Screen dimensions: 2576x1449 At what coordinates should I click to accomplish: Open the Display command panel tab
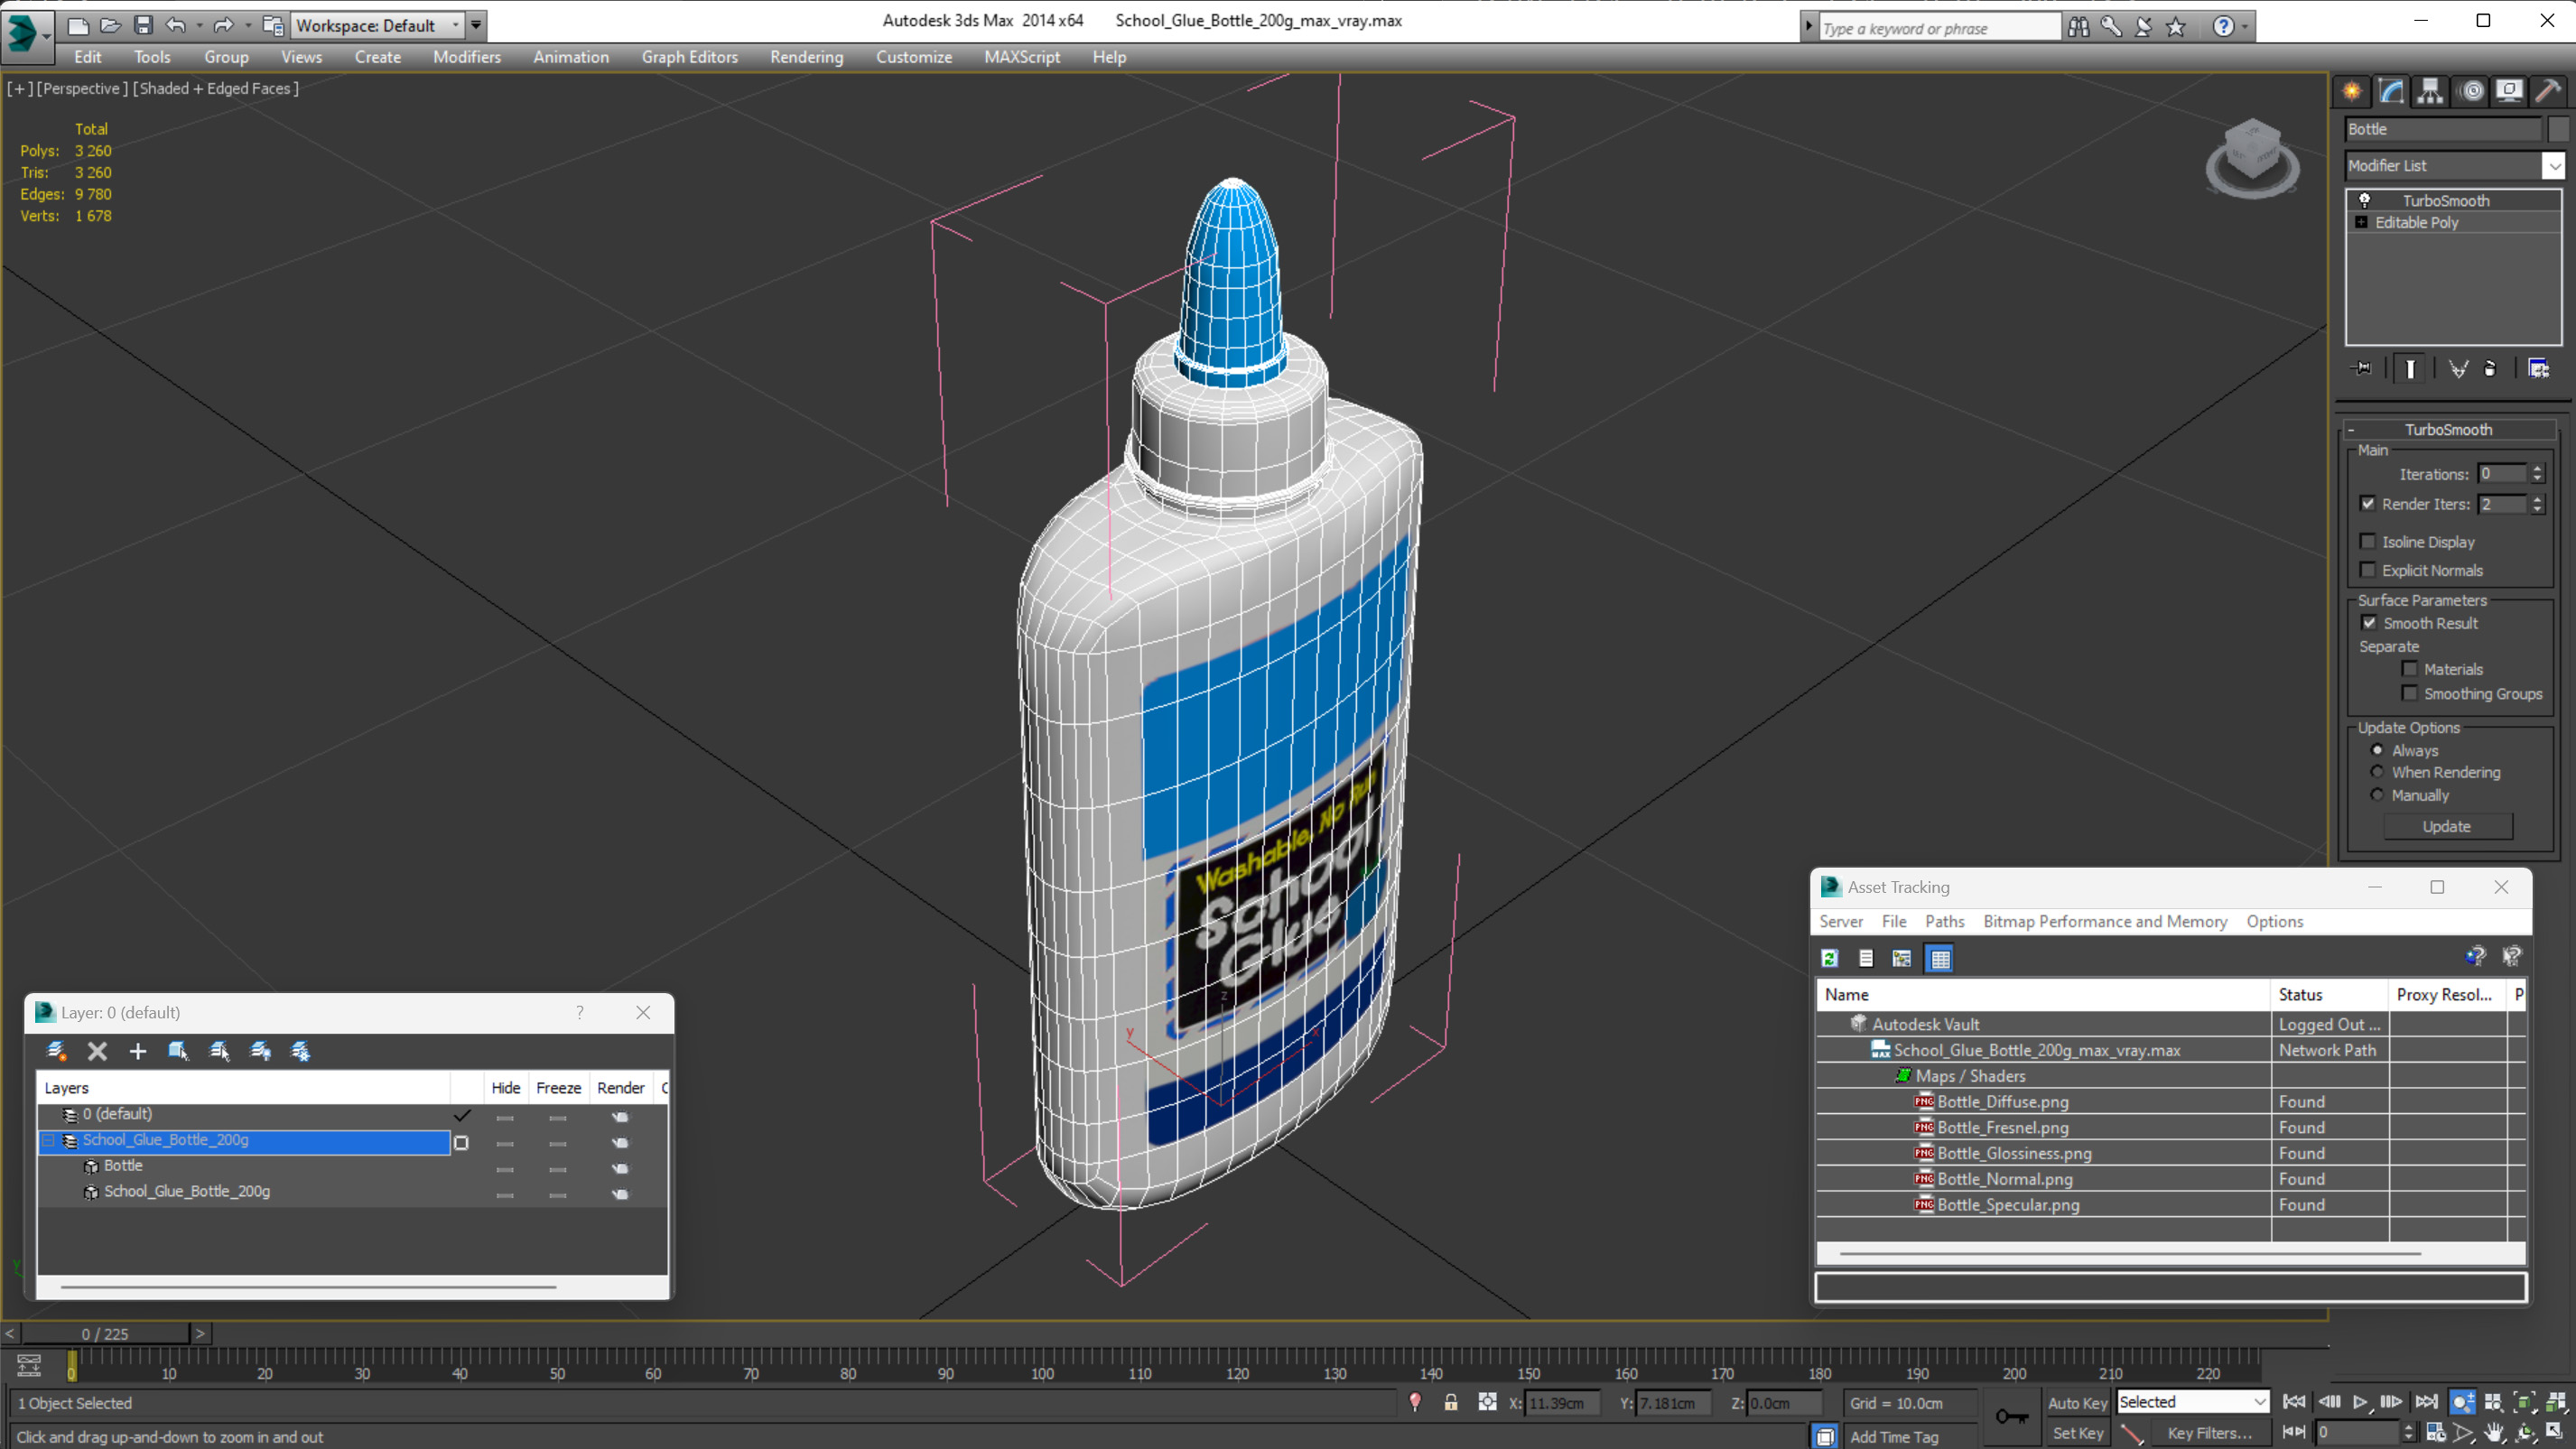pos(2509,91)
